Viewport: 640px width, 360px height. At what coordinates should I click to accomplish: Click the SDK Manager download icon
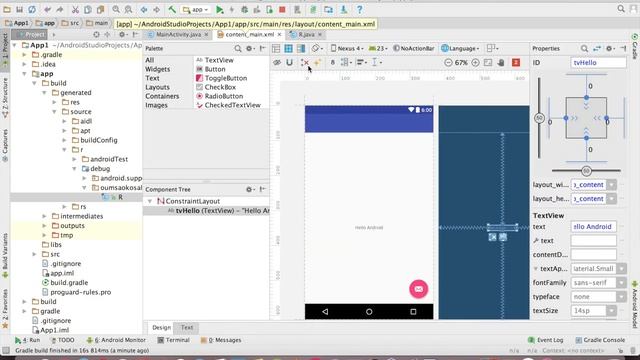pos(344,9)
